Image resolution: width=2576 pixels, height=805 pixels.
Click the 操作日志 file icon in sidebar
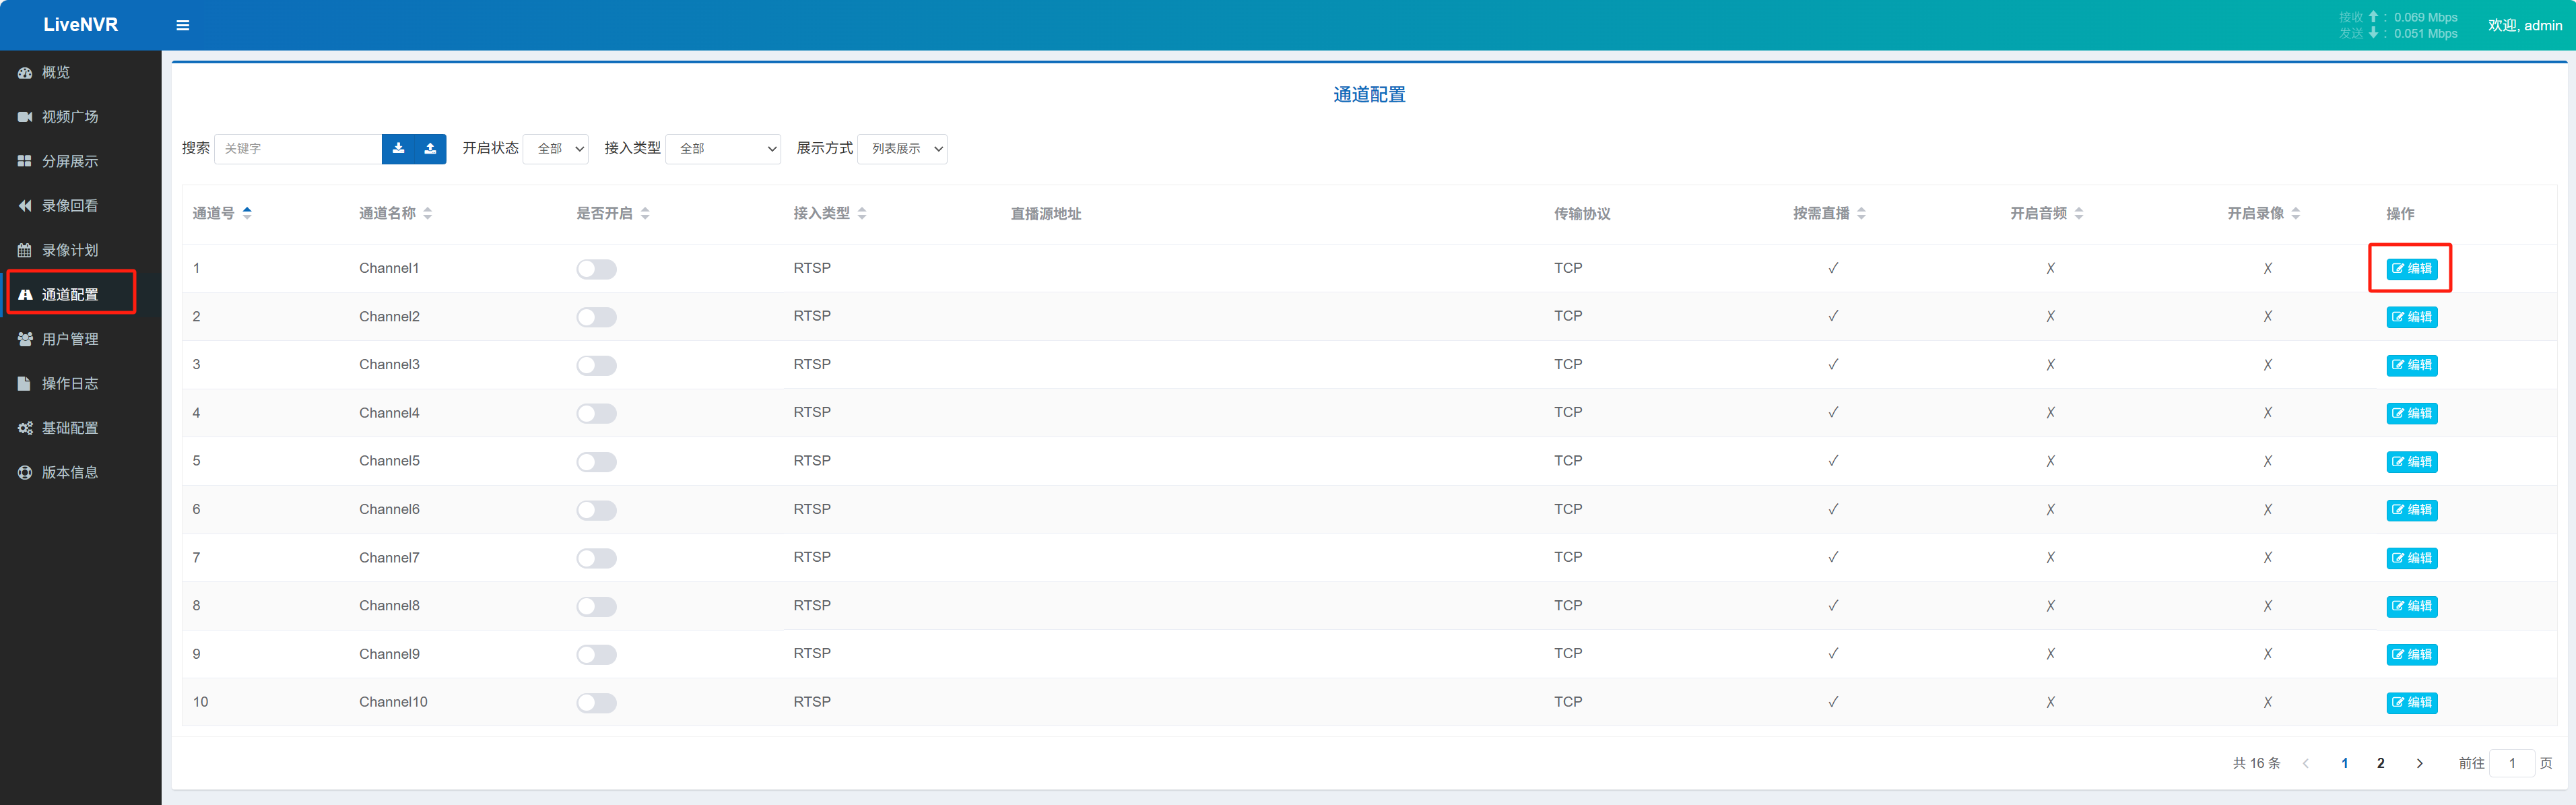25,383
